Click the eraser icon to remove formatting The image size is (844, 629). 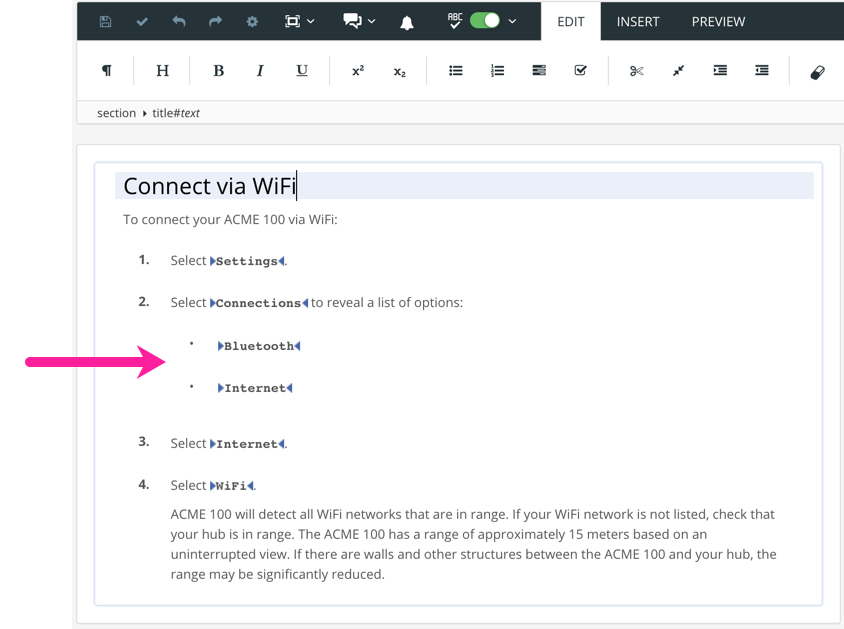click(817, 70)
